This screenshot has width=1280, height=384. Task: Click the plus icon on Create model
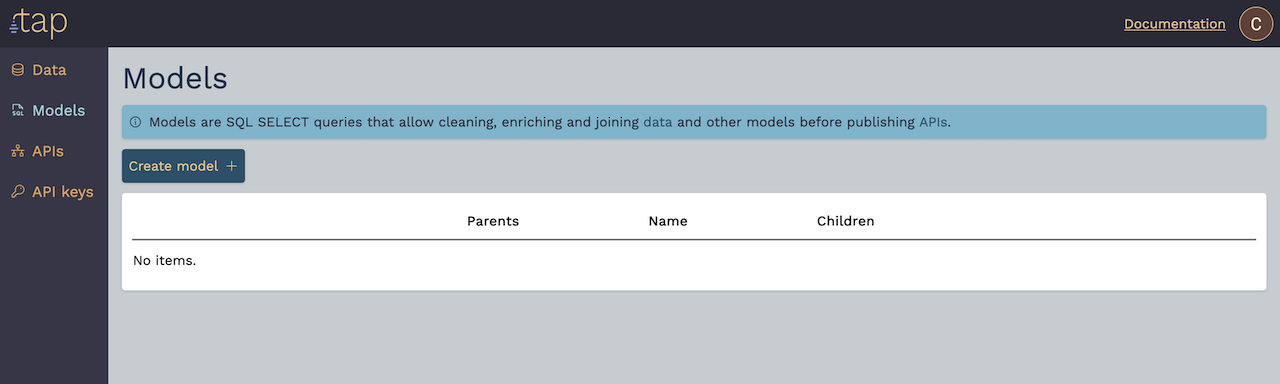click(231, 166)
